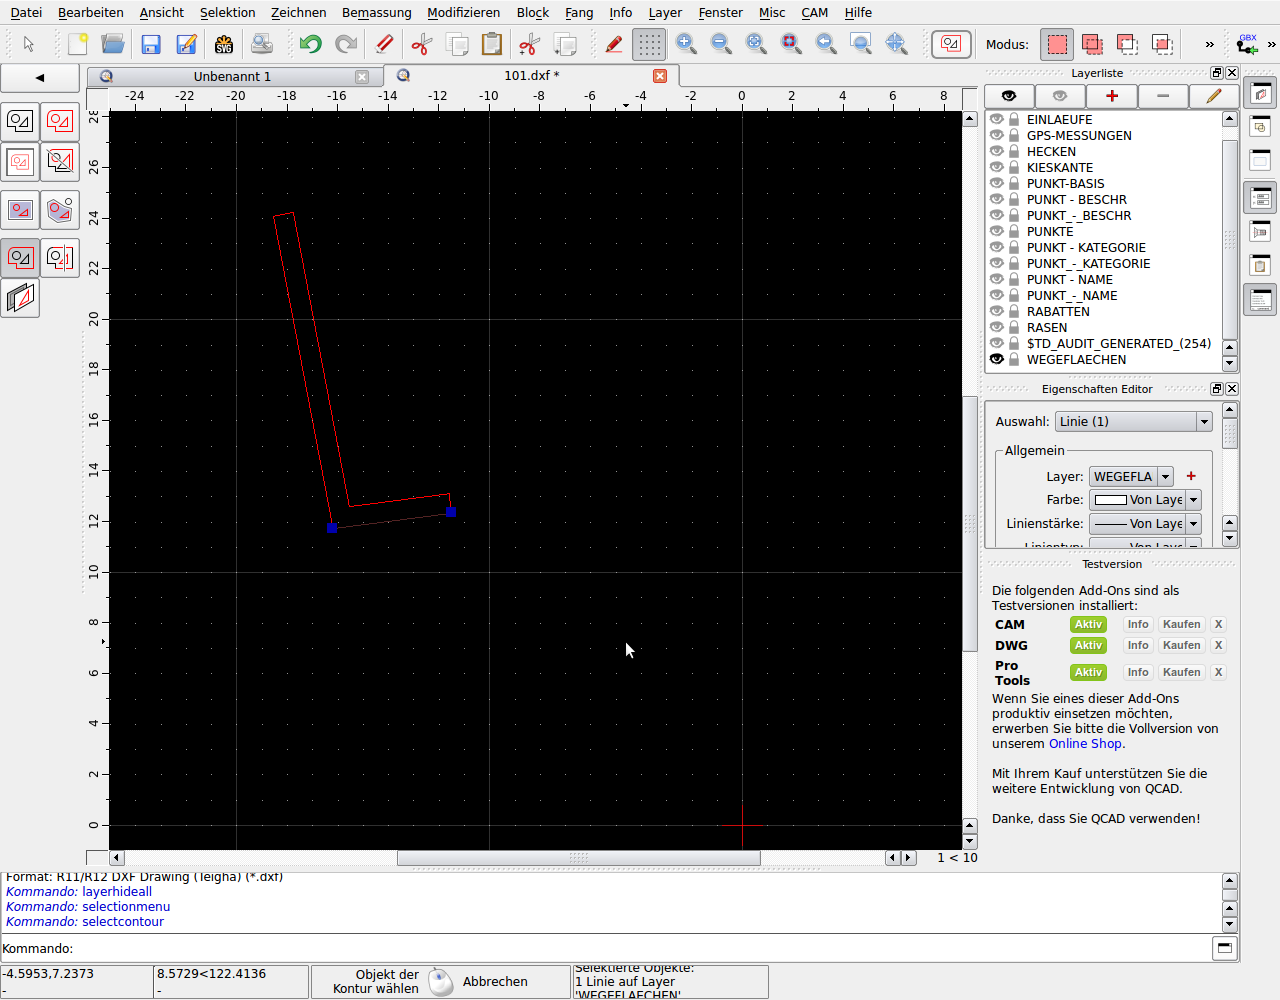
Task: Click the Online Shop link
Action: click(1085, 744)
